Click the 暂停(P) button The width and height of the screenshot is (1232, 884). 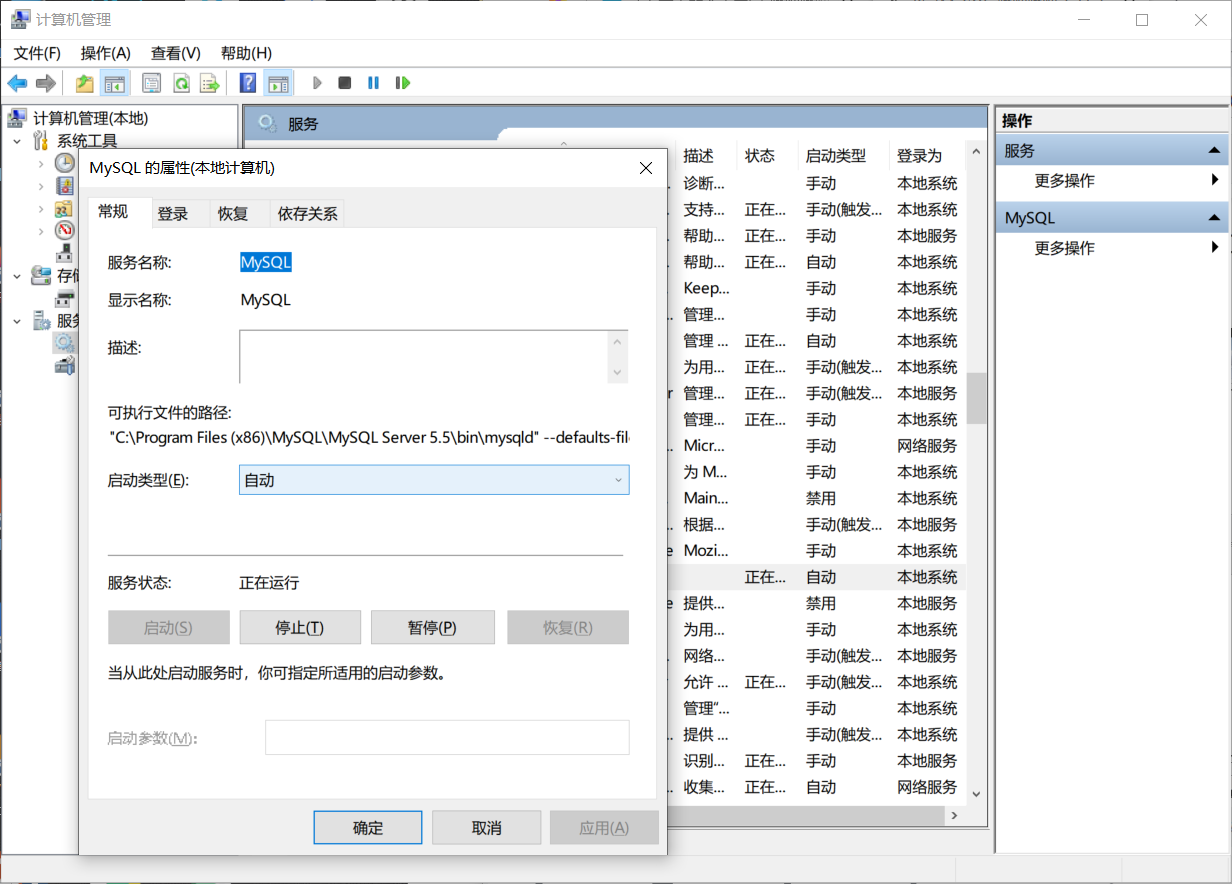(432, 627)
